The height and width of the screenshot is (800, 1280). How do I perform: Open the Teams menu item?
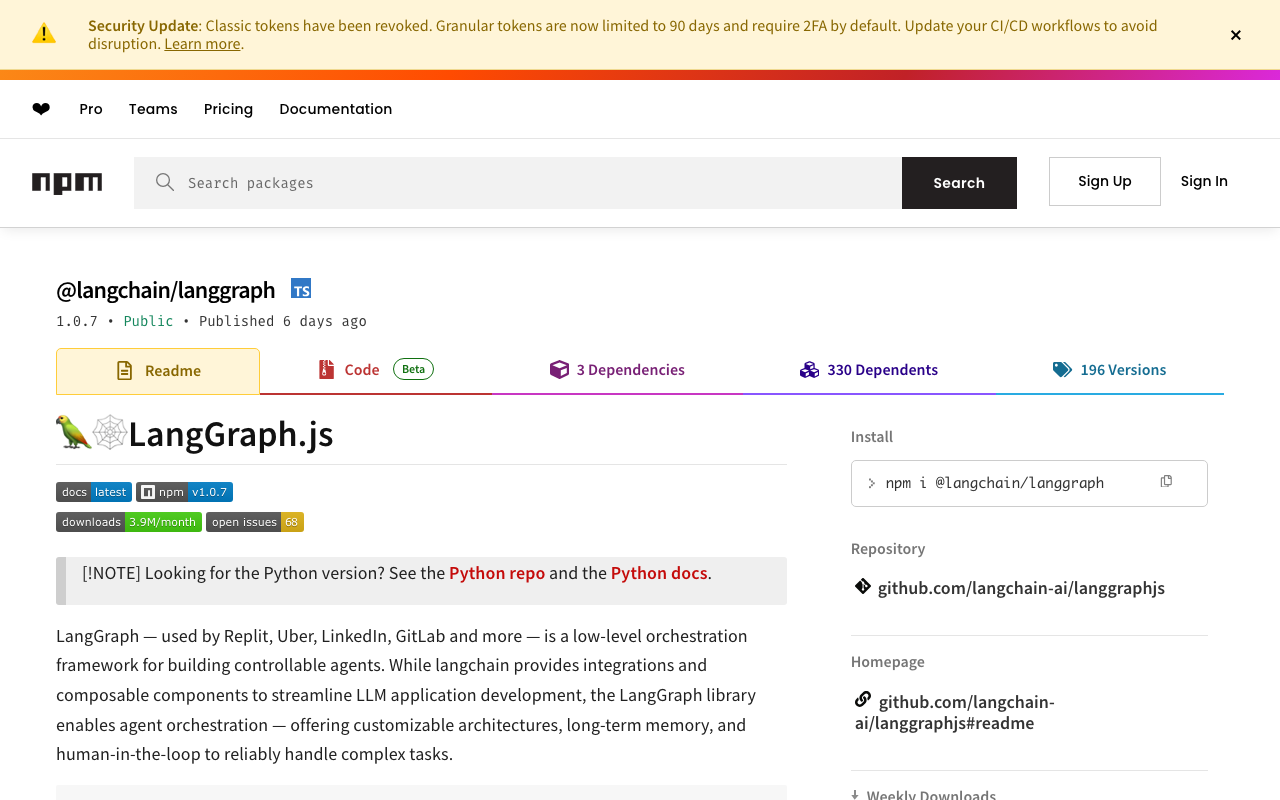[x=153, y=109]
